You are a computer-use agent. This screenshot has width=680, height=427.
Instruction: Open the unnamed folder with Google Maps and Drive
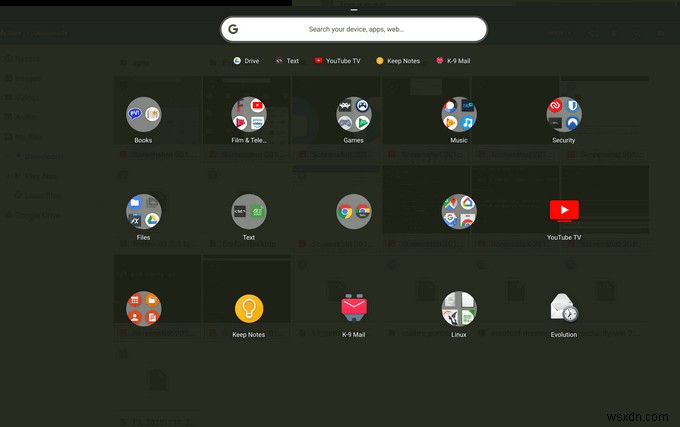click(459, 212)
